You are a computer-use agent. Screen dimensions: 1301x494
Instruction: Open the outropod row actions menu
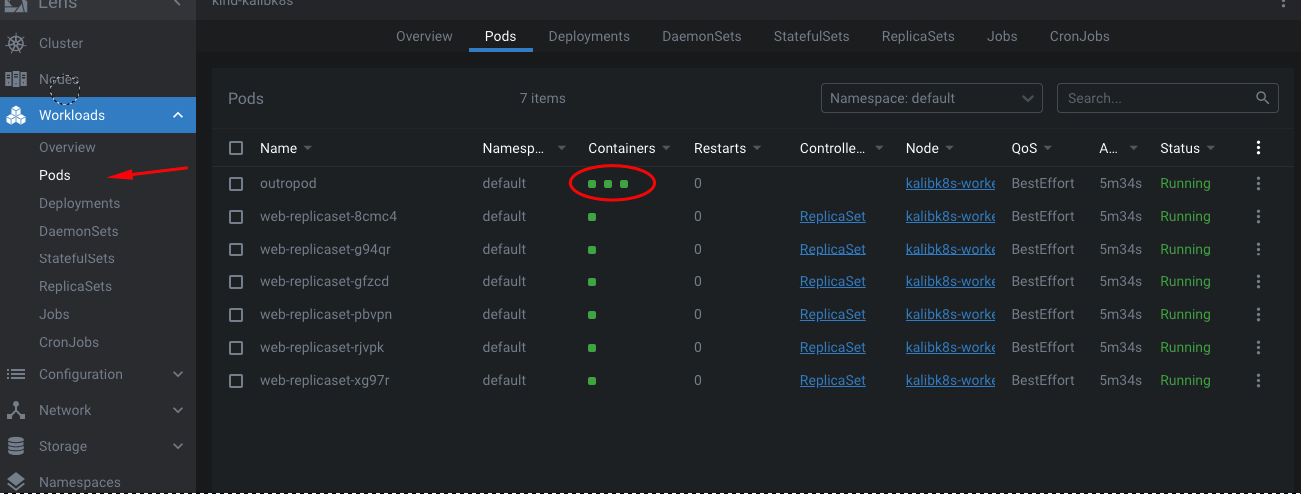1258,184
